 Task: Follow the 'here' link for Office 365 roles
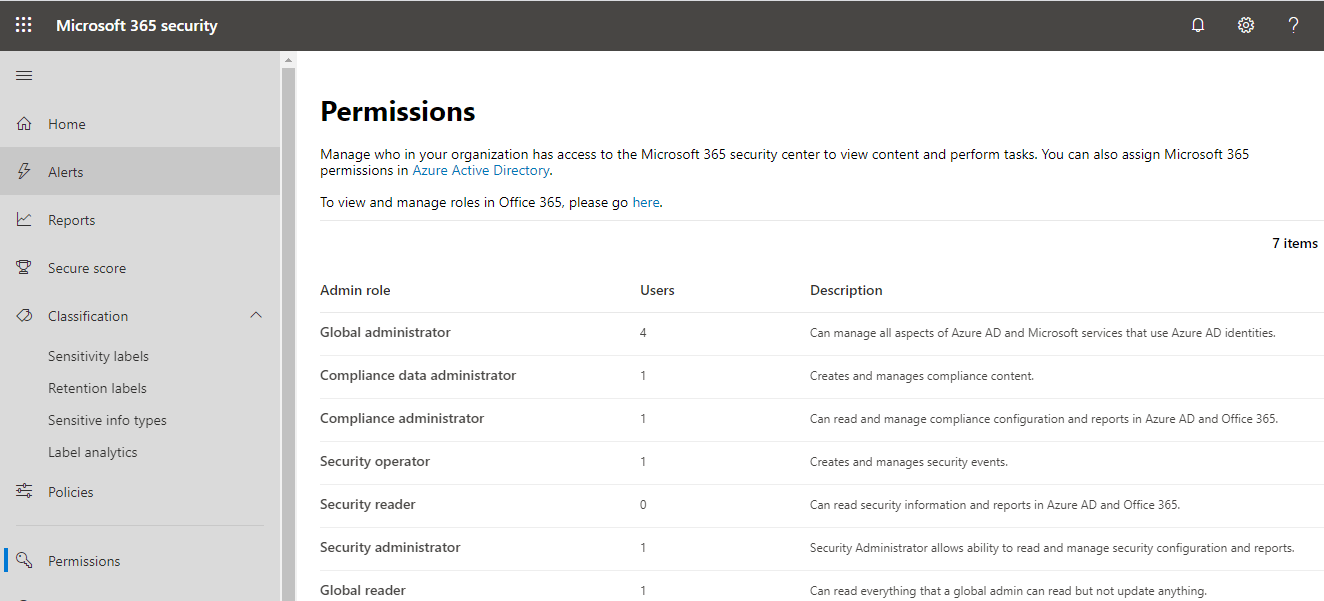point(646,202)
